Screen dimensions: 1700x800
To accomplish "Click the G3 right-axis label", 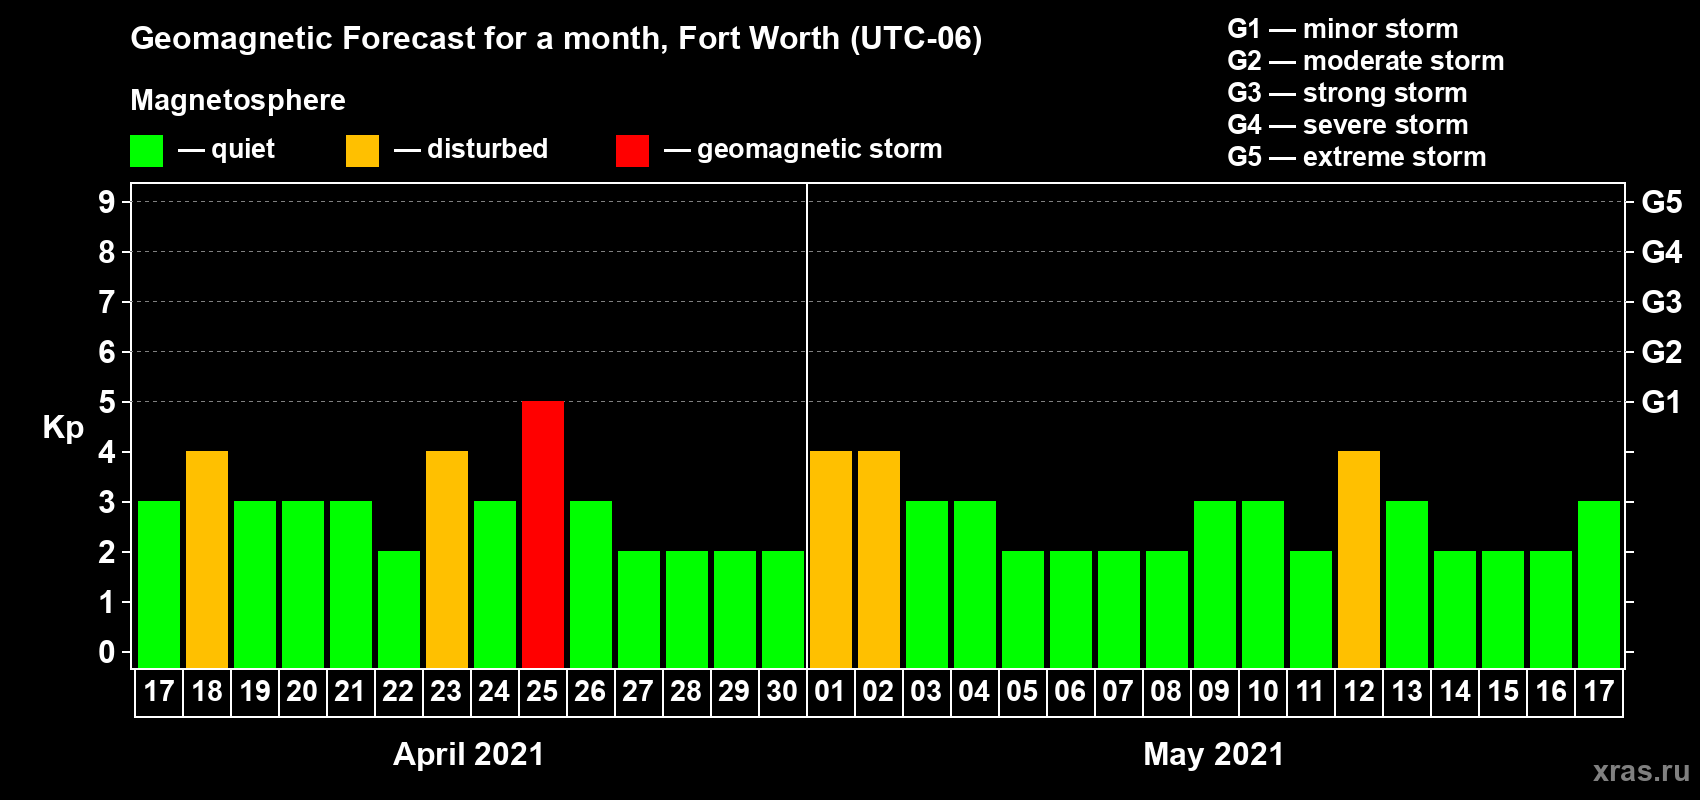I will (x=1661, y=302).
